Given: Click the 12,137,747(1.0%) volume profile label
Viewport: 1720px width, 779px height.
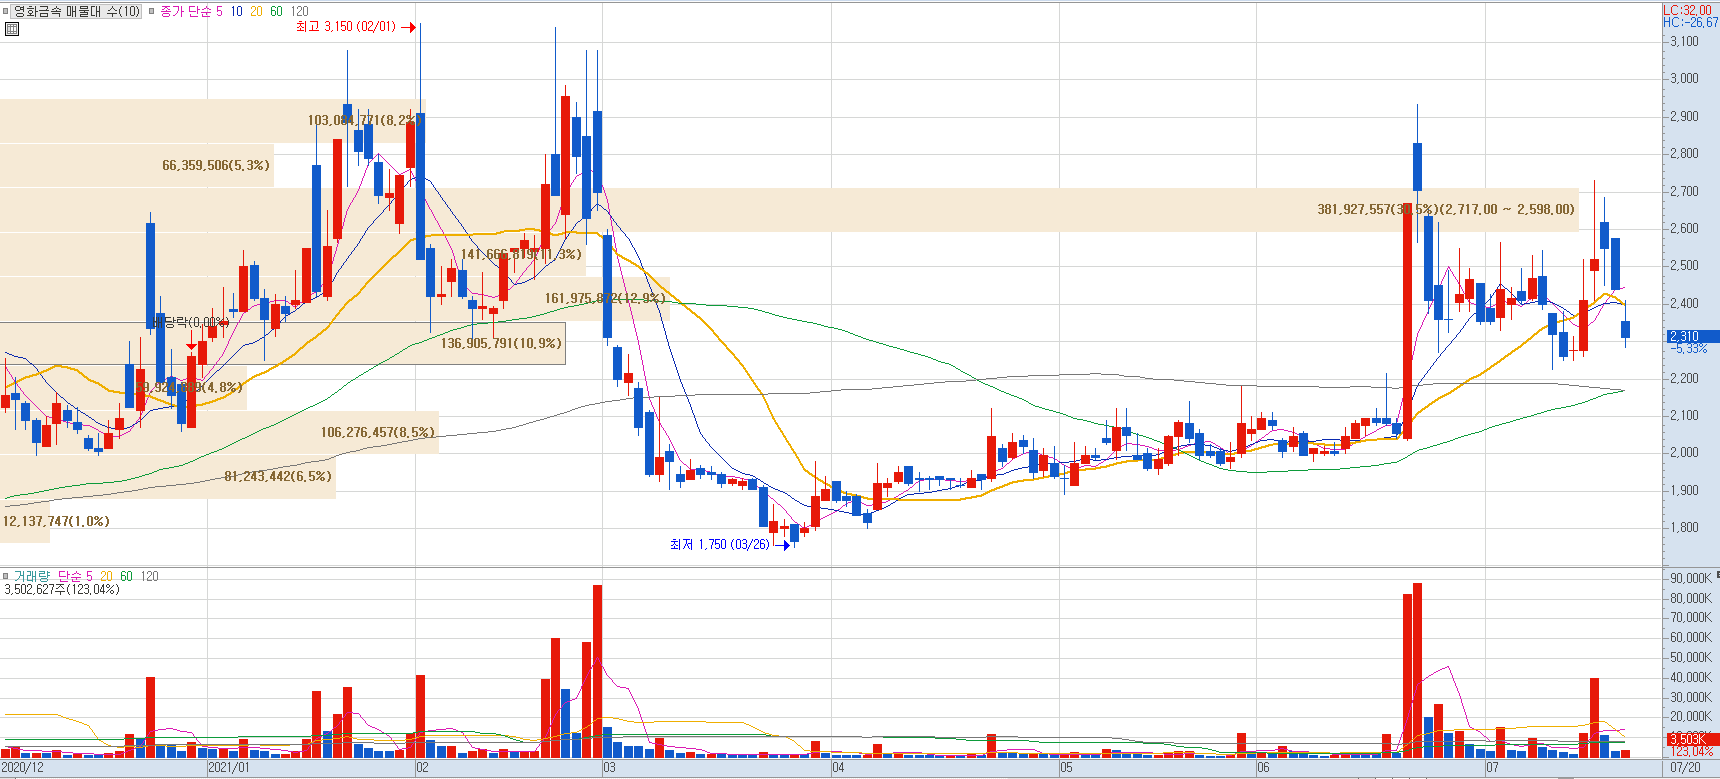Looking at the screenshot, I should click(56, 521).
